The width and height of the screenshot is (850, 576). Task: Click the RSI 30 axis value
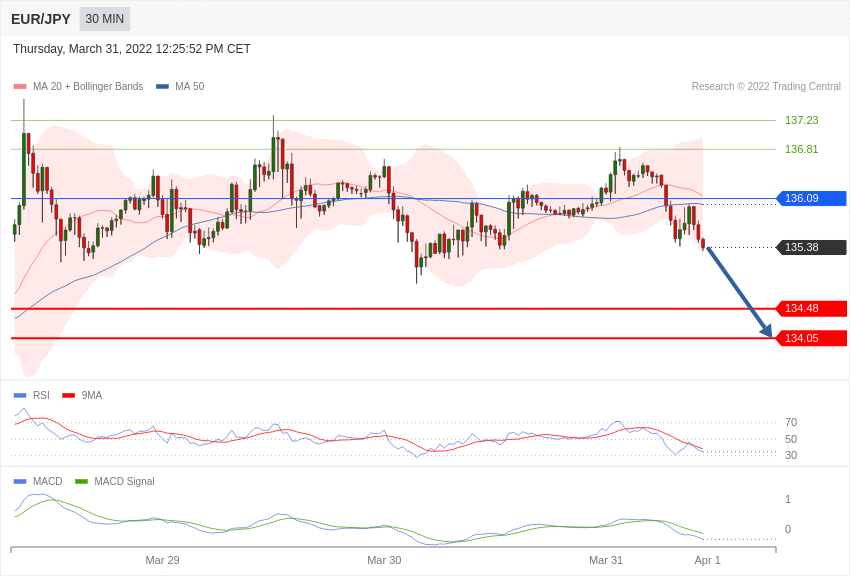click(791, 456)
